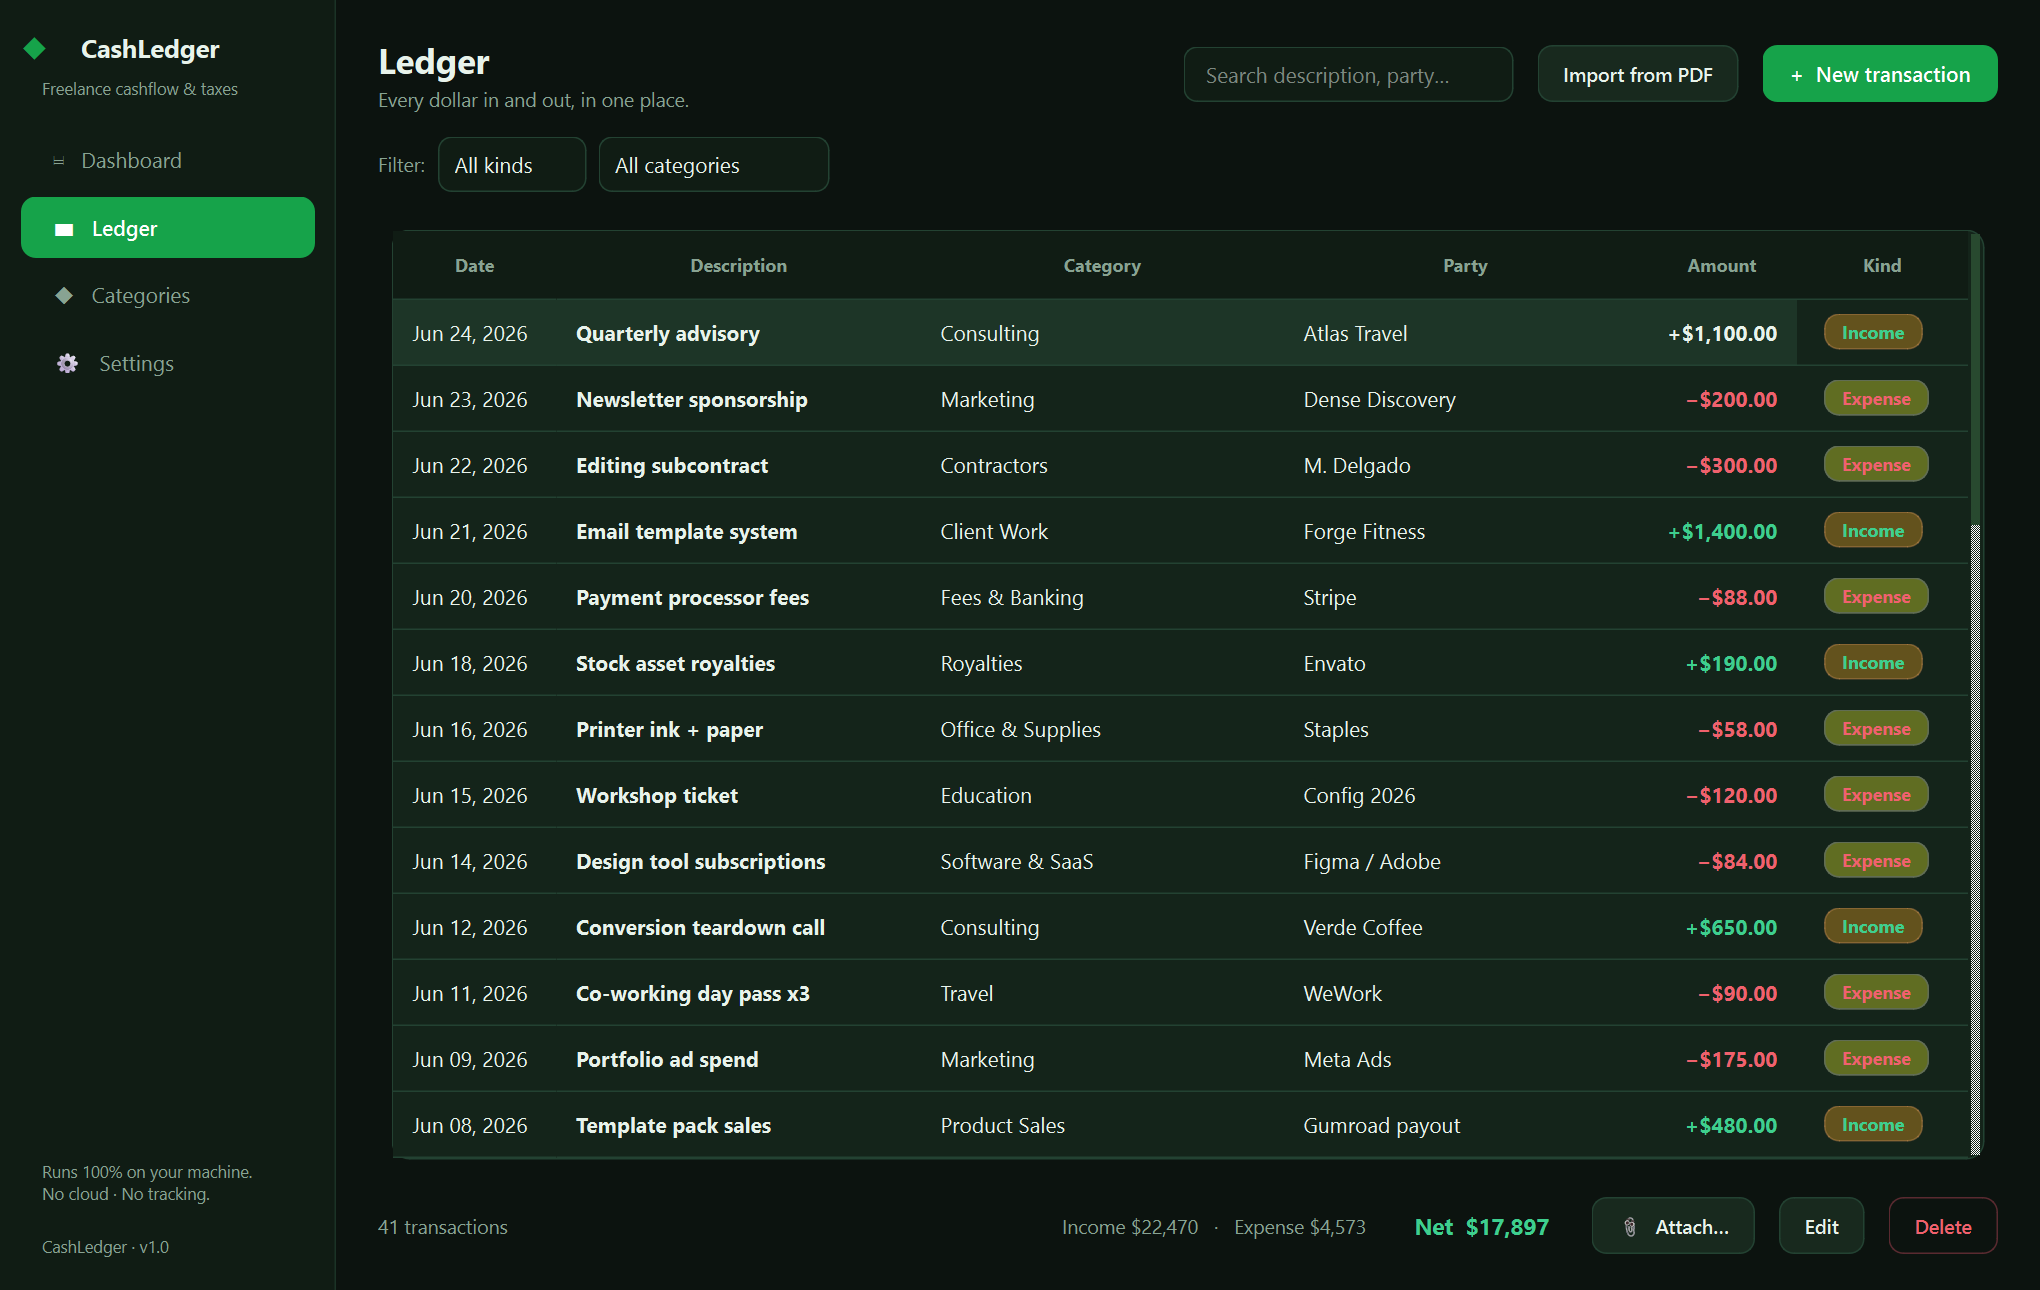Click the Income badge for Forge Fitness
Viewport: 2040px width, 1290px height.
(x=1873, y=531)
